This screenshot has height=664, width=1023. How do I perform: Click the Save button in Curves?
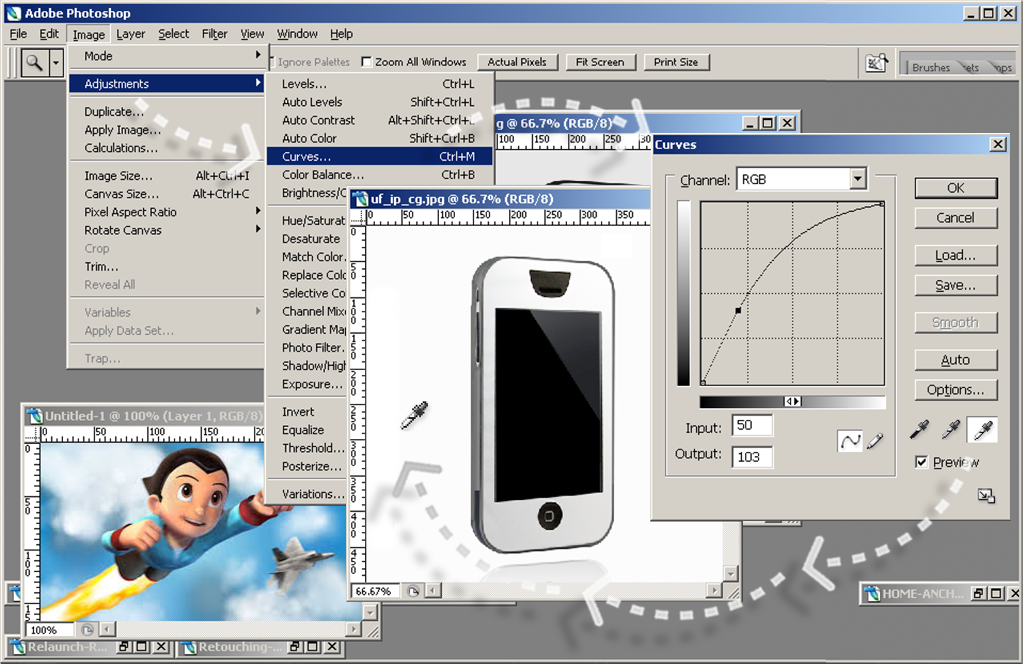956,285
